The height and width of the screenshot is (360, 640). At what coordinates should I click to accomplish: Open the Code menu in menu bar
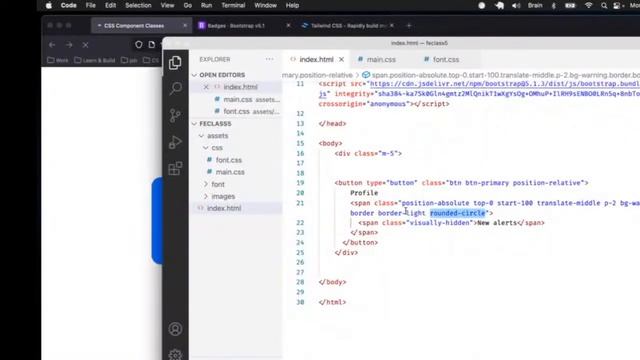coord(69,5)
